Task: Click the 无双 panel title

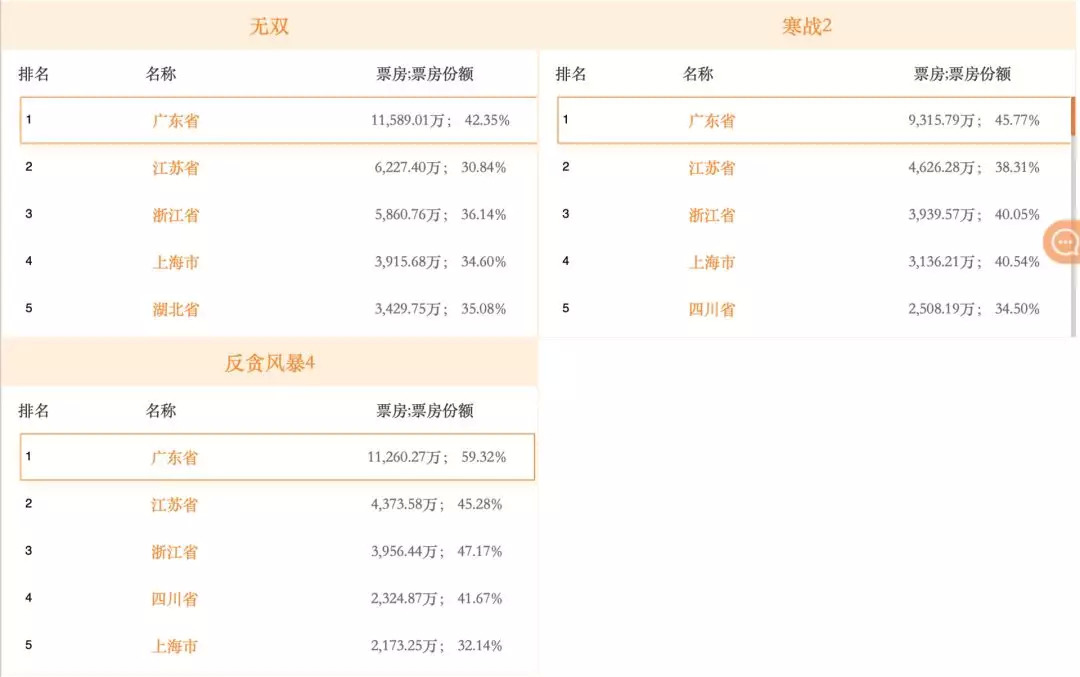Action: [x=269, y=27]
